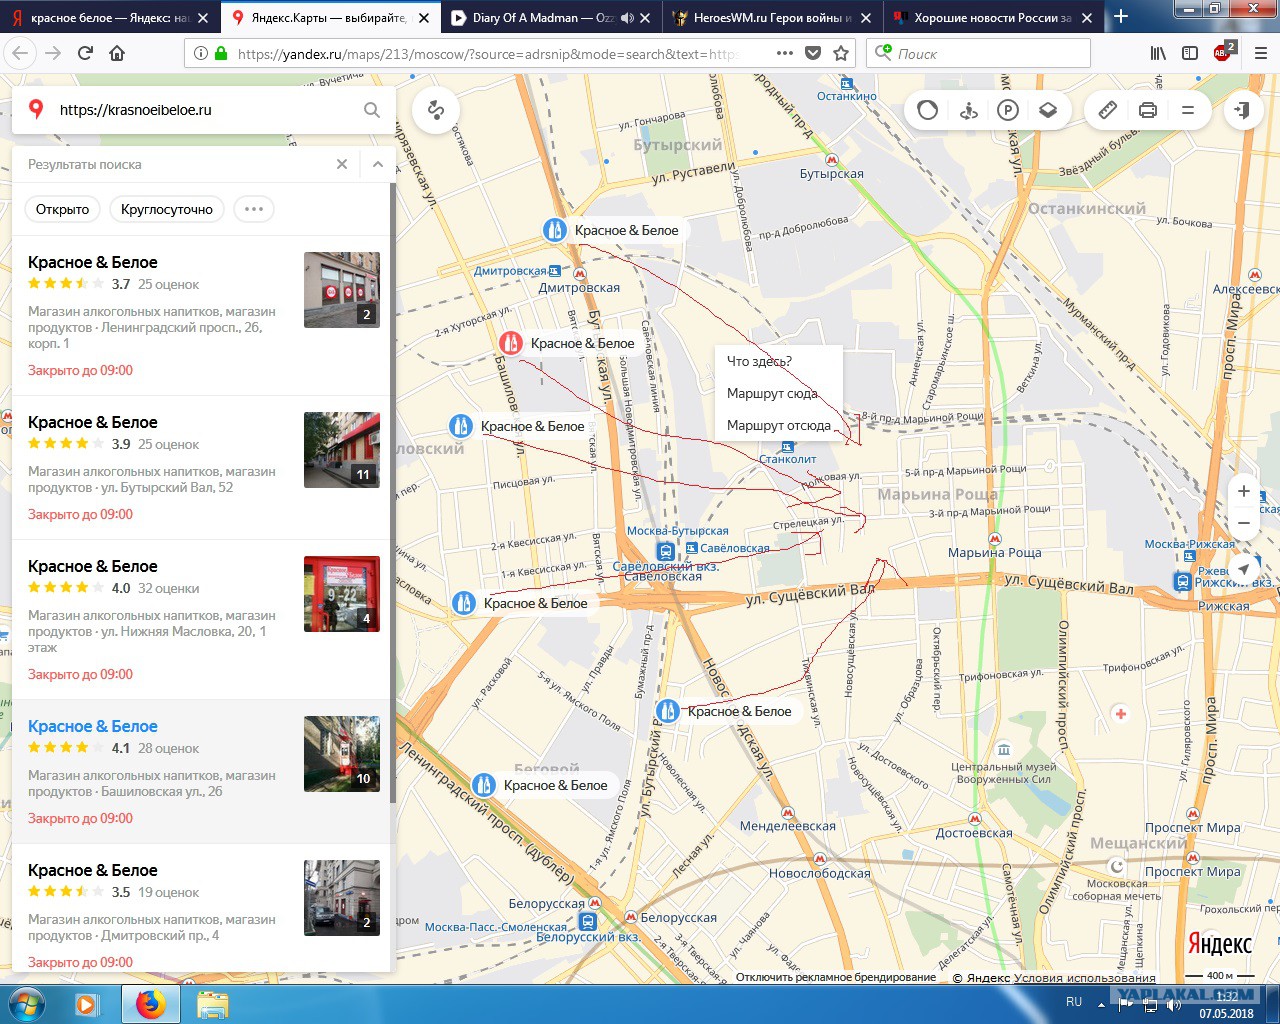Open a new browser tab
The image size is (1280, 1024).
click(1121, 17)
